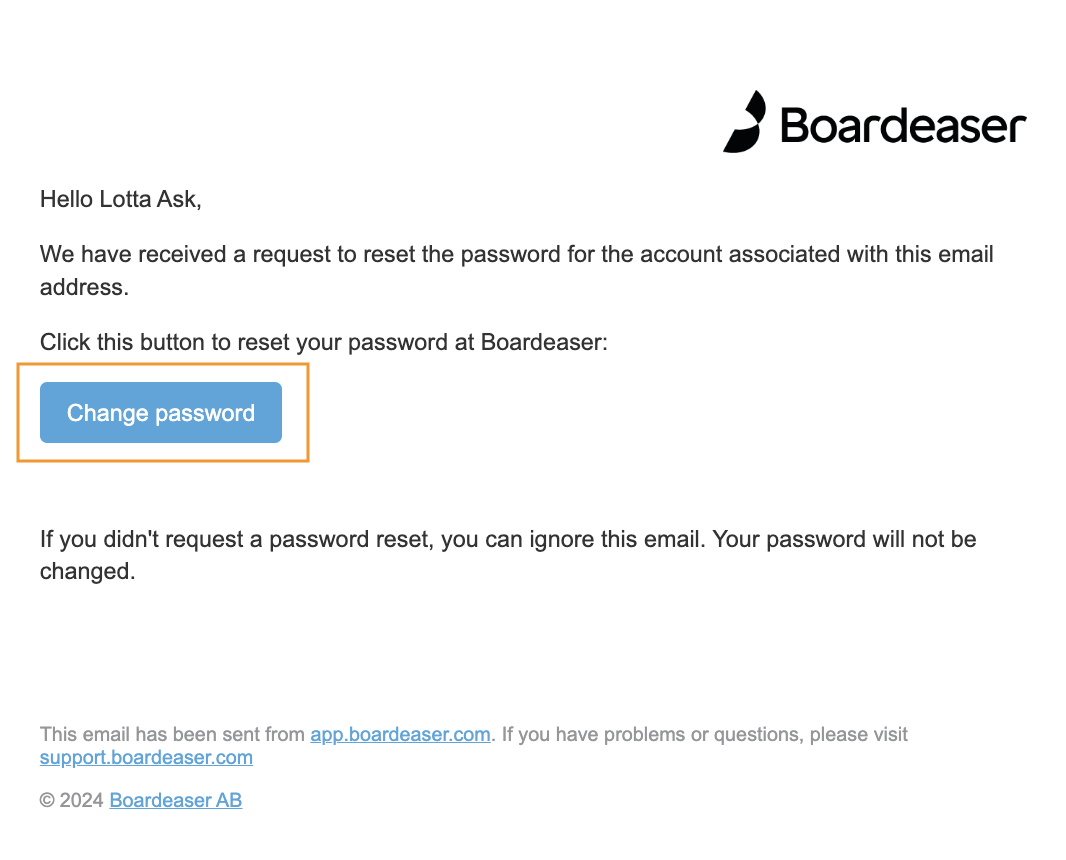This screenshot has height=860, width=1066.
Task: Click the Boardeaser leaf logo icon
Action: coord(745,122)
